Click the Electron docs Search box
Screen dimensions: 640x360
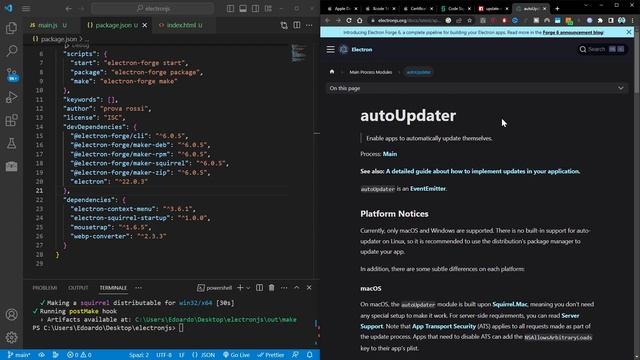click(x=602, y=49)
